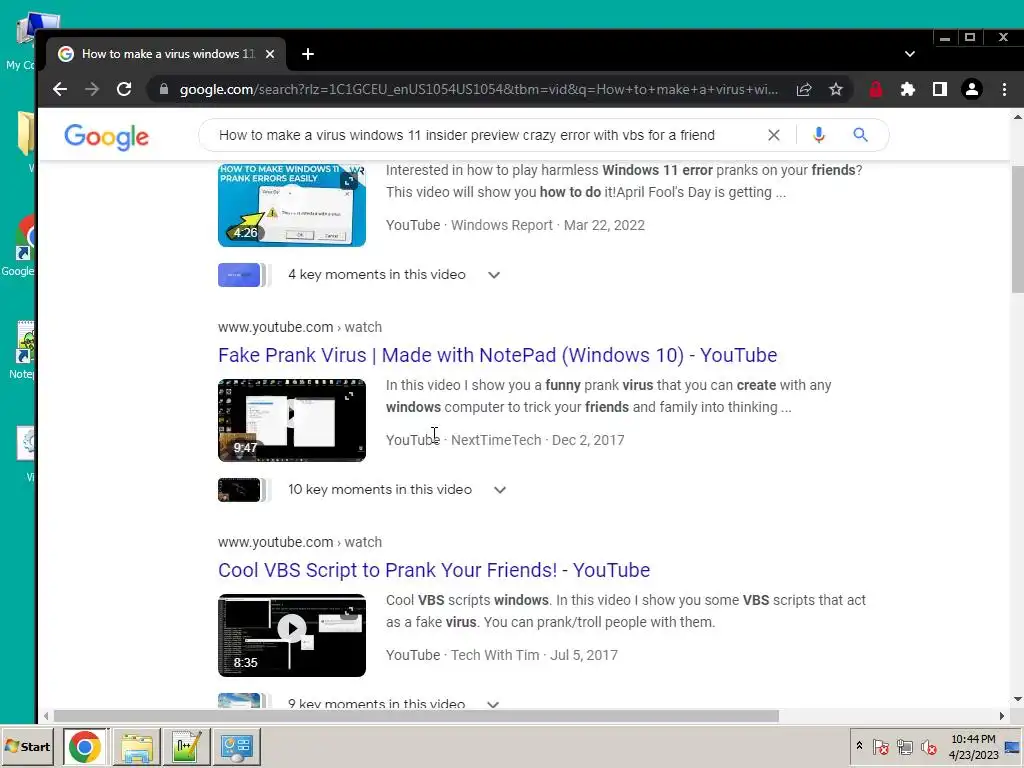Open the Chrome profile avatar

point(972,89)
